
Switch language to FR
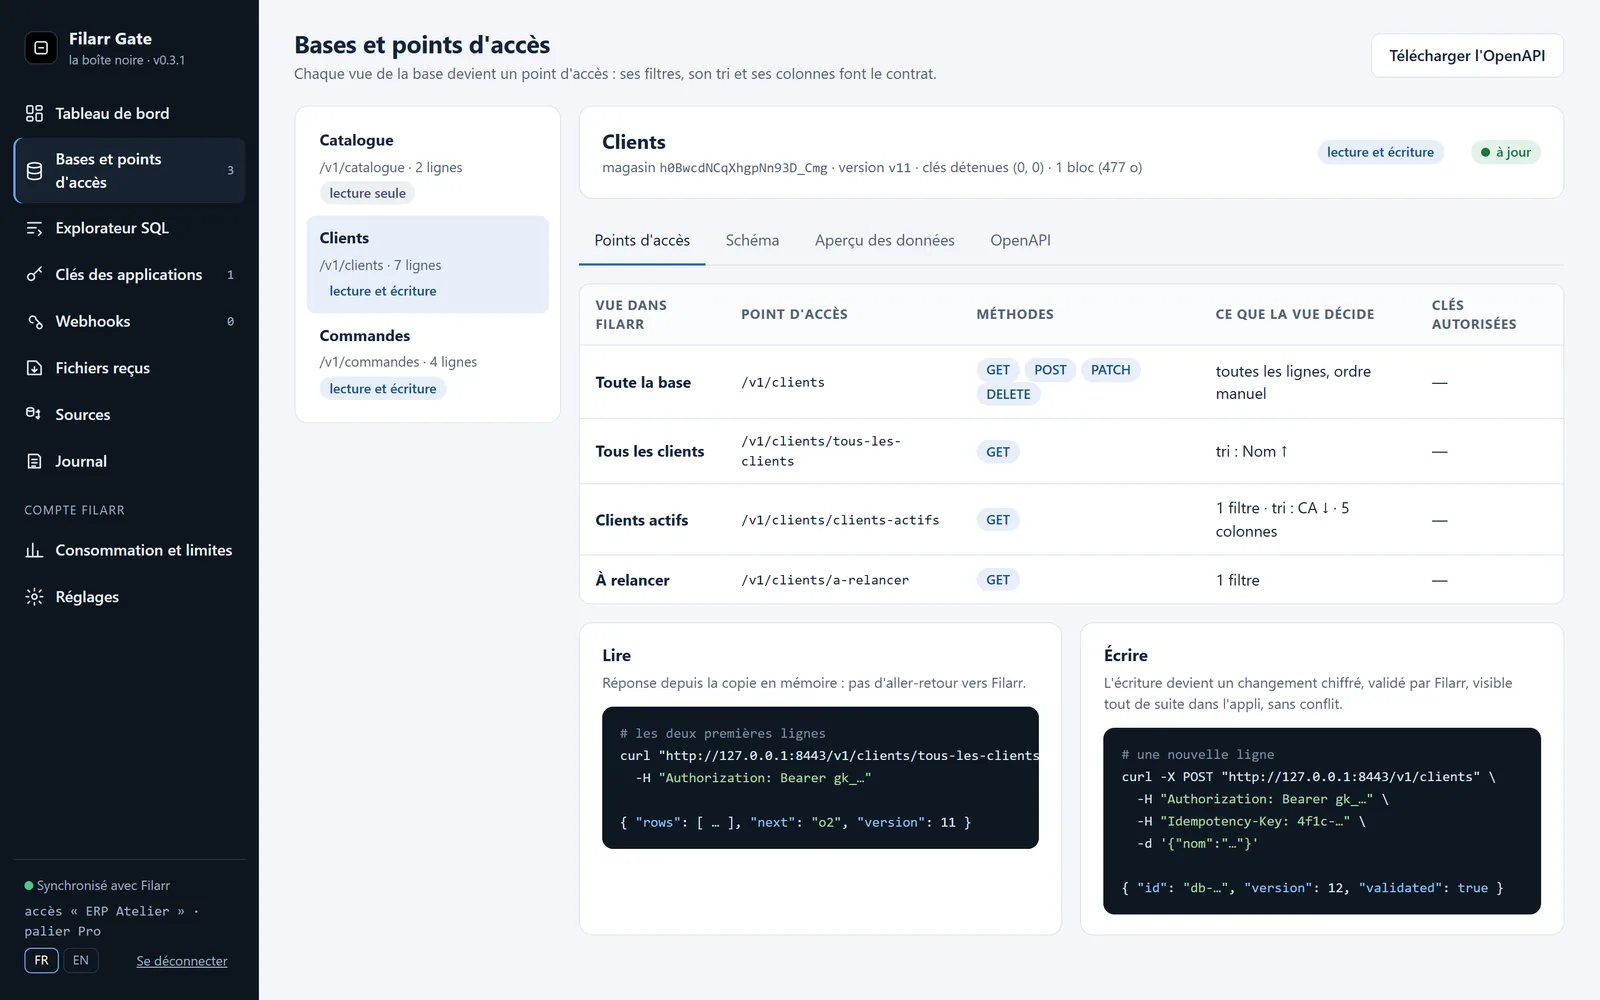(41, 960)
